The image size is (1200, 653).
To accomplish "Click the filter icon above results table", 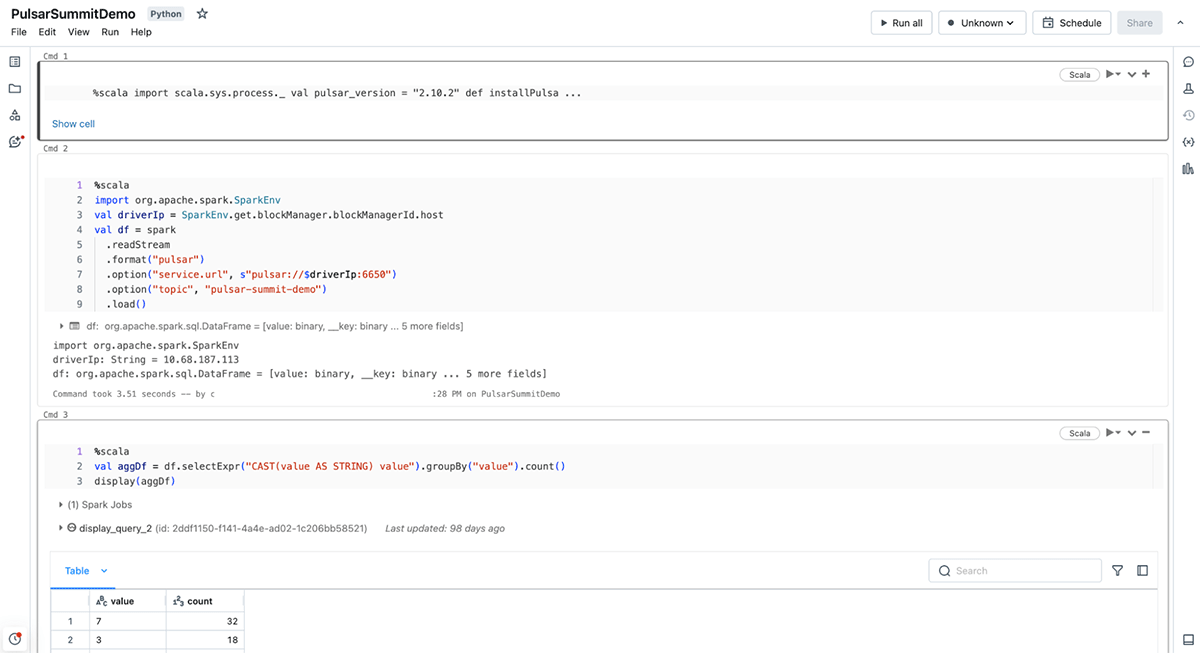I will (x=1118, y=571).
